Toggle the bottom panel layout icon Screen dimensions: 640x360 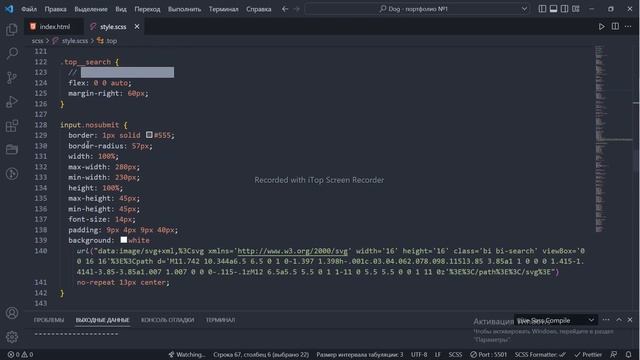point(553,9)
